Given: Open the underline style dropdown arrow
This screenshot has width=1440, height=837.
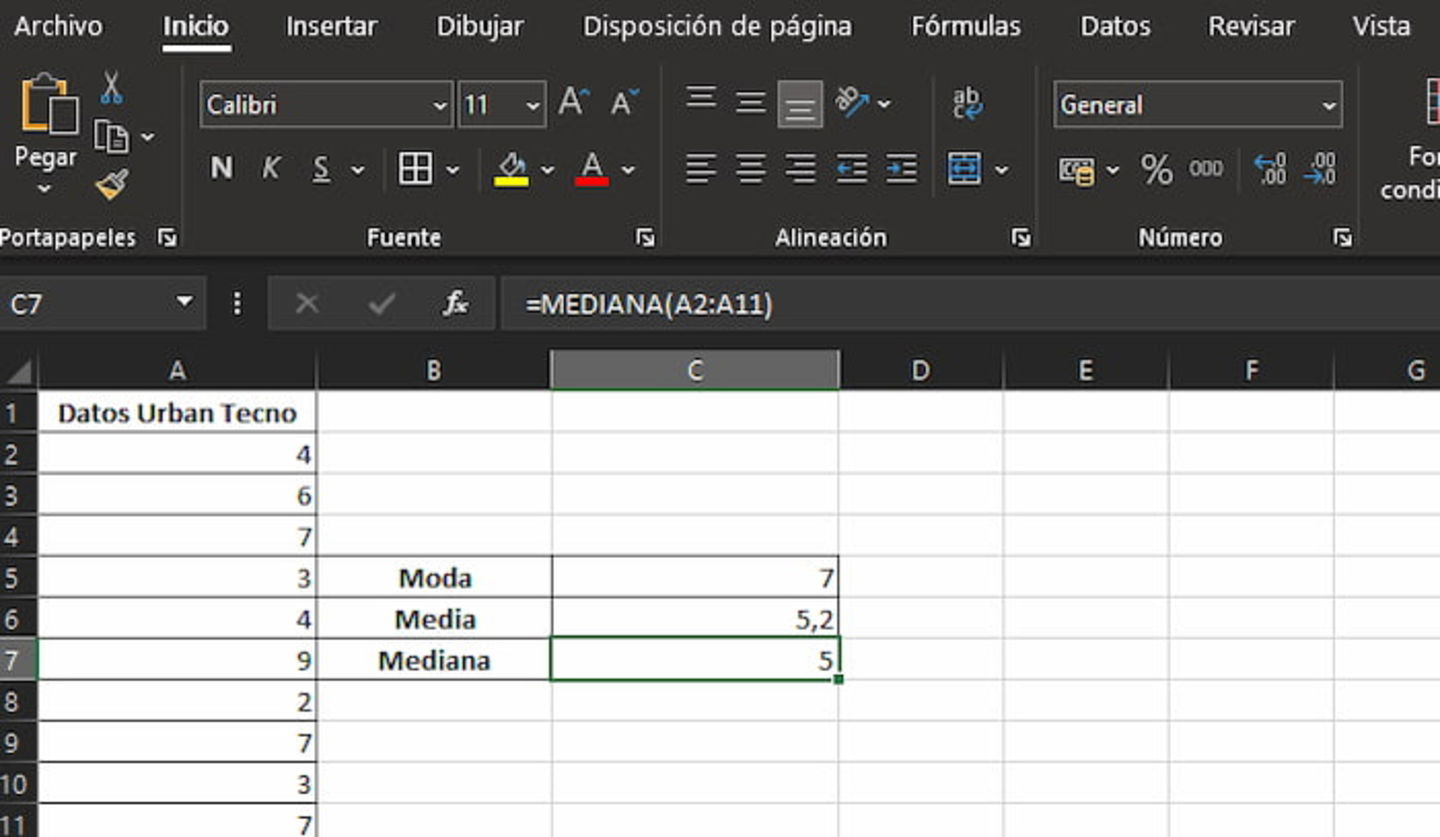Looking at the screenshot, I should (358, 170).
